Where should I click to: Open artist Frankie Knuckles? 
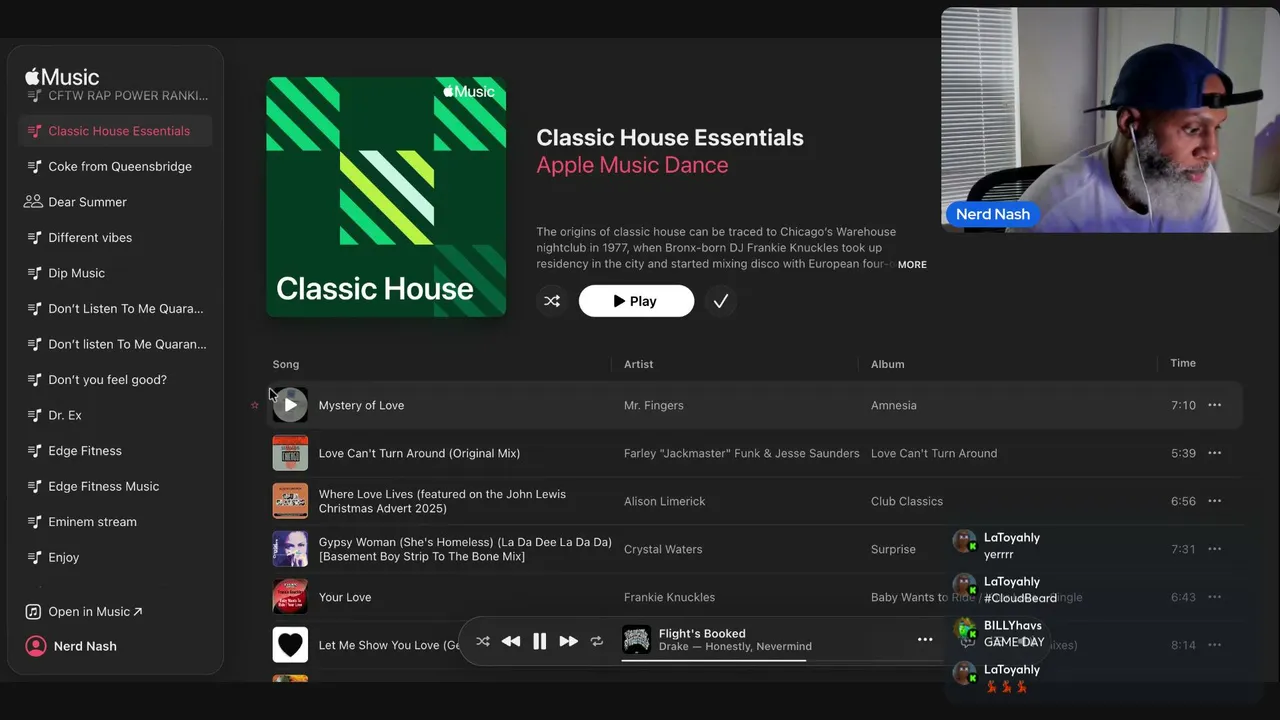670,597
